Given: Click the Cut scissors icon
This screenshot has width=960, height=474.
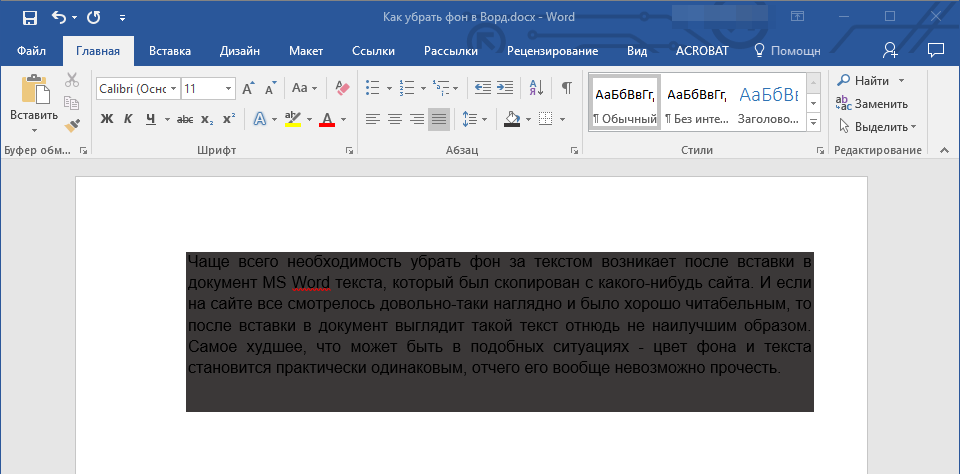Looking at the screenshot, I should [x=72, y=81].
